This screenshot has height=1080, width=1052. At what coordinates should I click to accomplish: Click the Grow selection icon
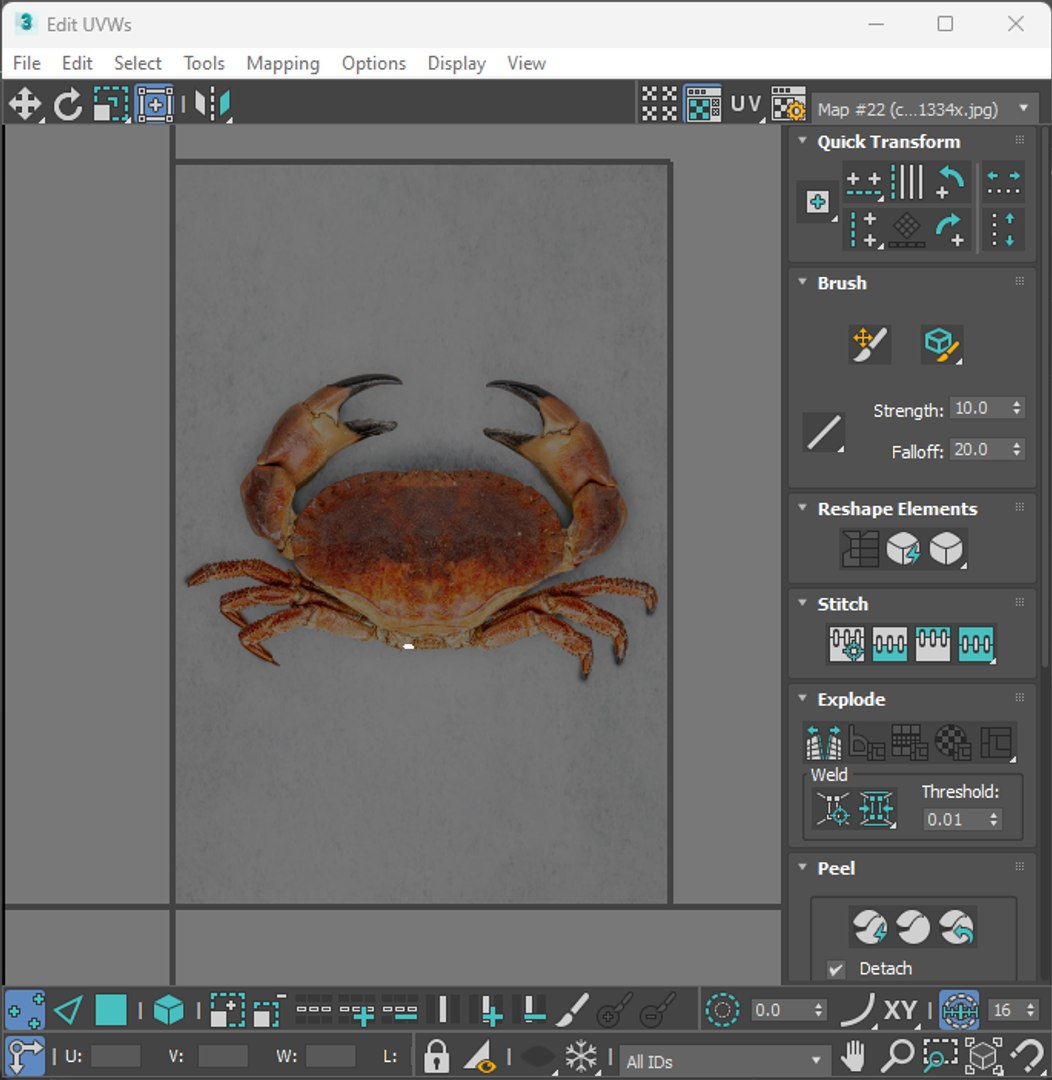click(x=227, y=1010)
